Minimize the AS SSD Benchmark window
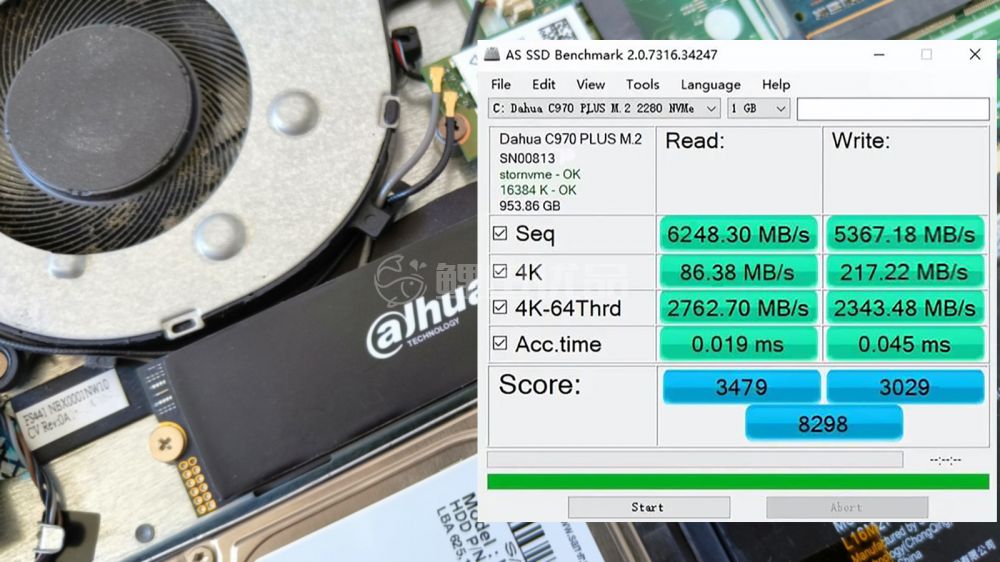The image size is (1000, 562). 879,55
